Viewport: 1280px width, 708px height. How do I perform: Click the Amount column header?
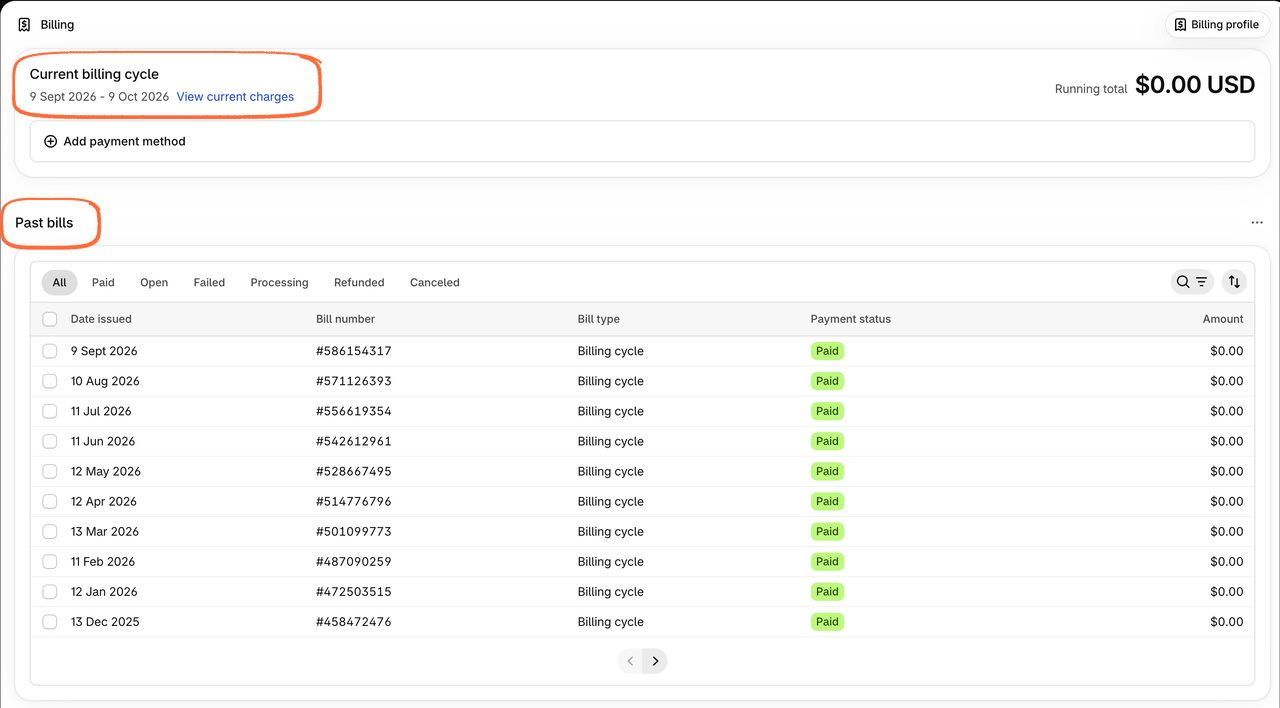coord(1223,319)
